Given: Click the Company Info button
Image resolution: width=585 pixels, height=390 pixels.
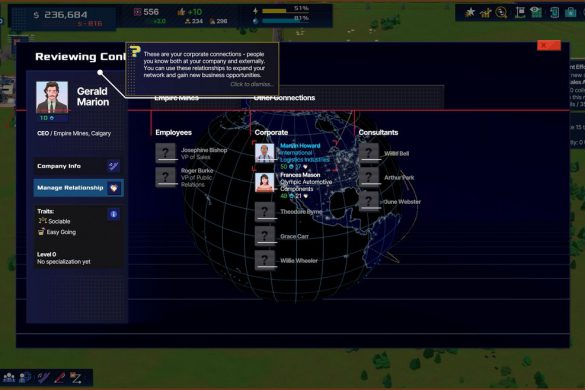Looking at the screenshot, I should pyautogui.click(x=78, y=166).
